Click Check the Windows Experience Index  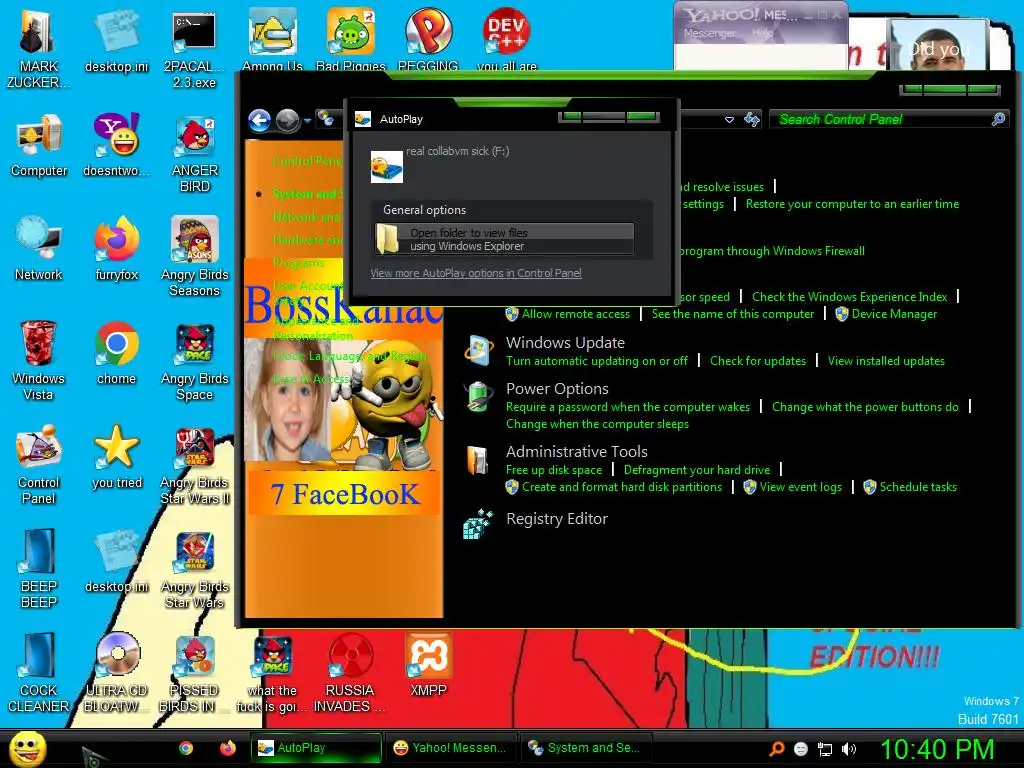[849, 296]
